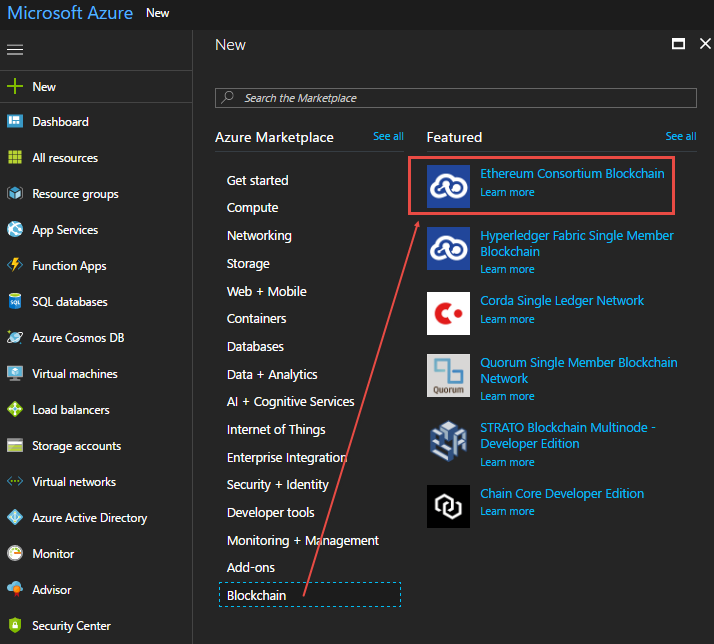Click See all for Featured
The width and height of the screenshot is (714, 644).
pos(680,136)
